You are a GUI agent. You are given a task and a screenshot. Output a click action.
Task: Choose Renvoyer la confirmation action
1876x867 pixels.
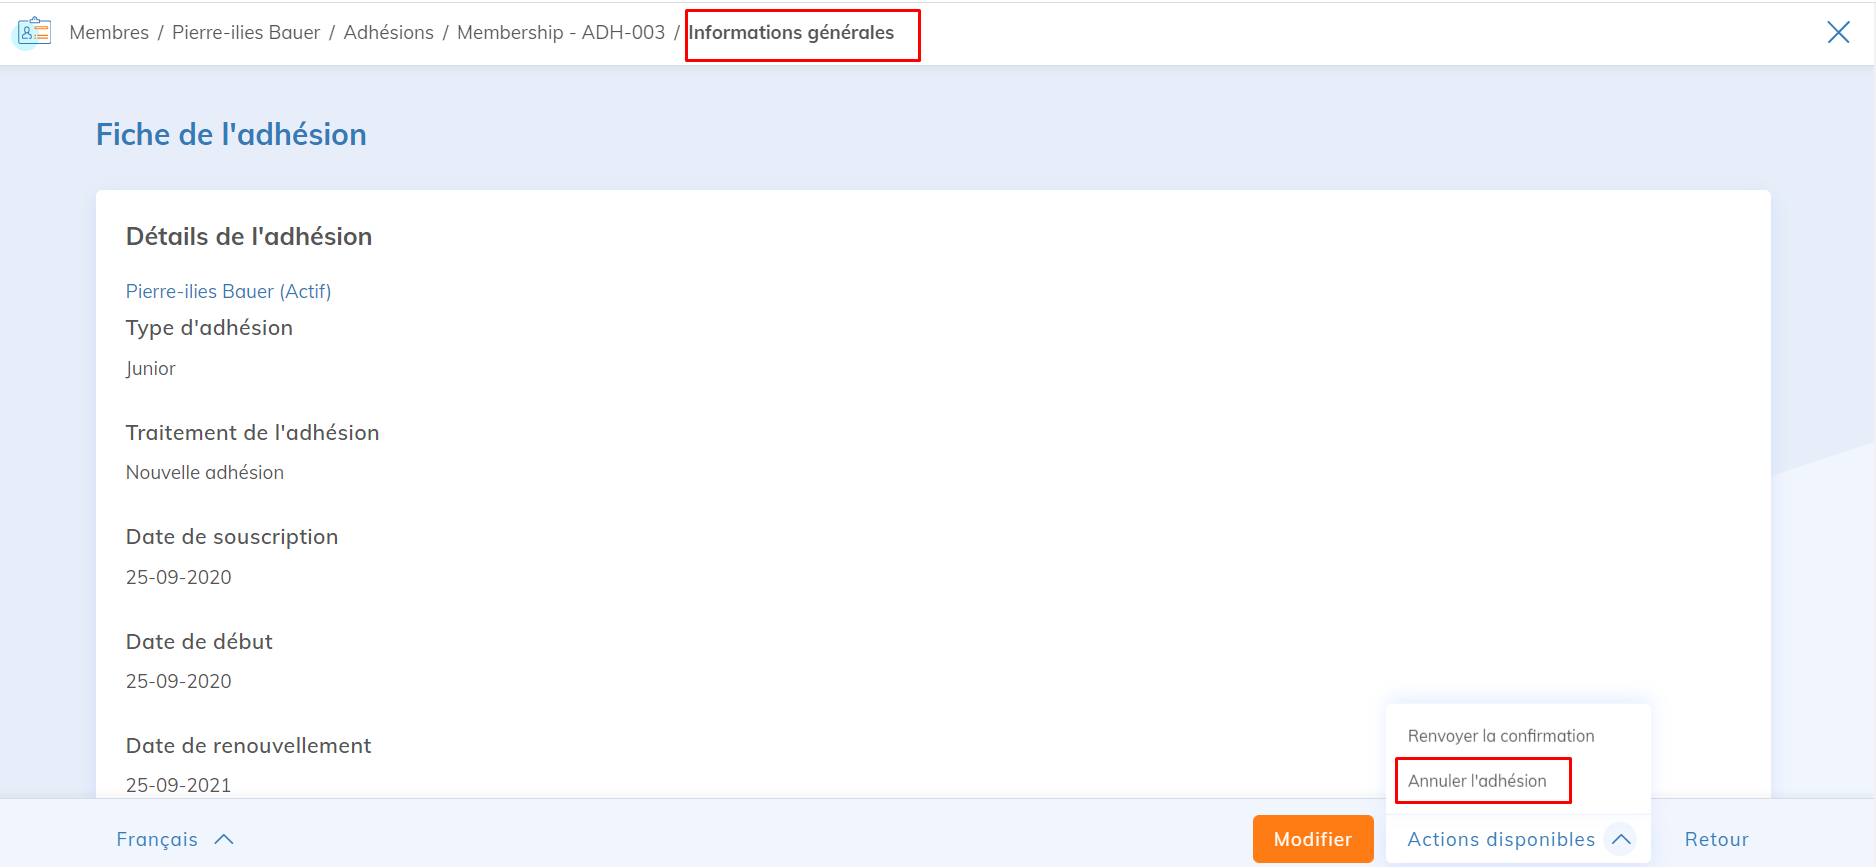[1501, 736]
